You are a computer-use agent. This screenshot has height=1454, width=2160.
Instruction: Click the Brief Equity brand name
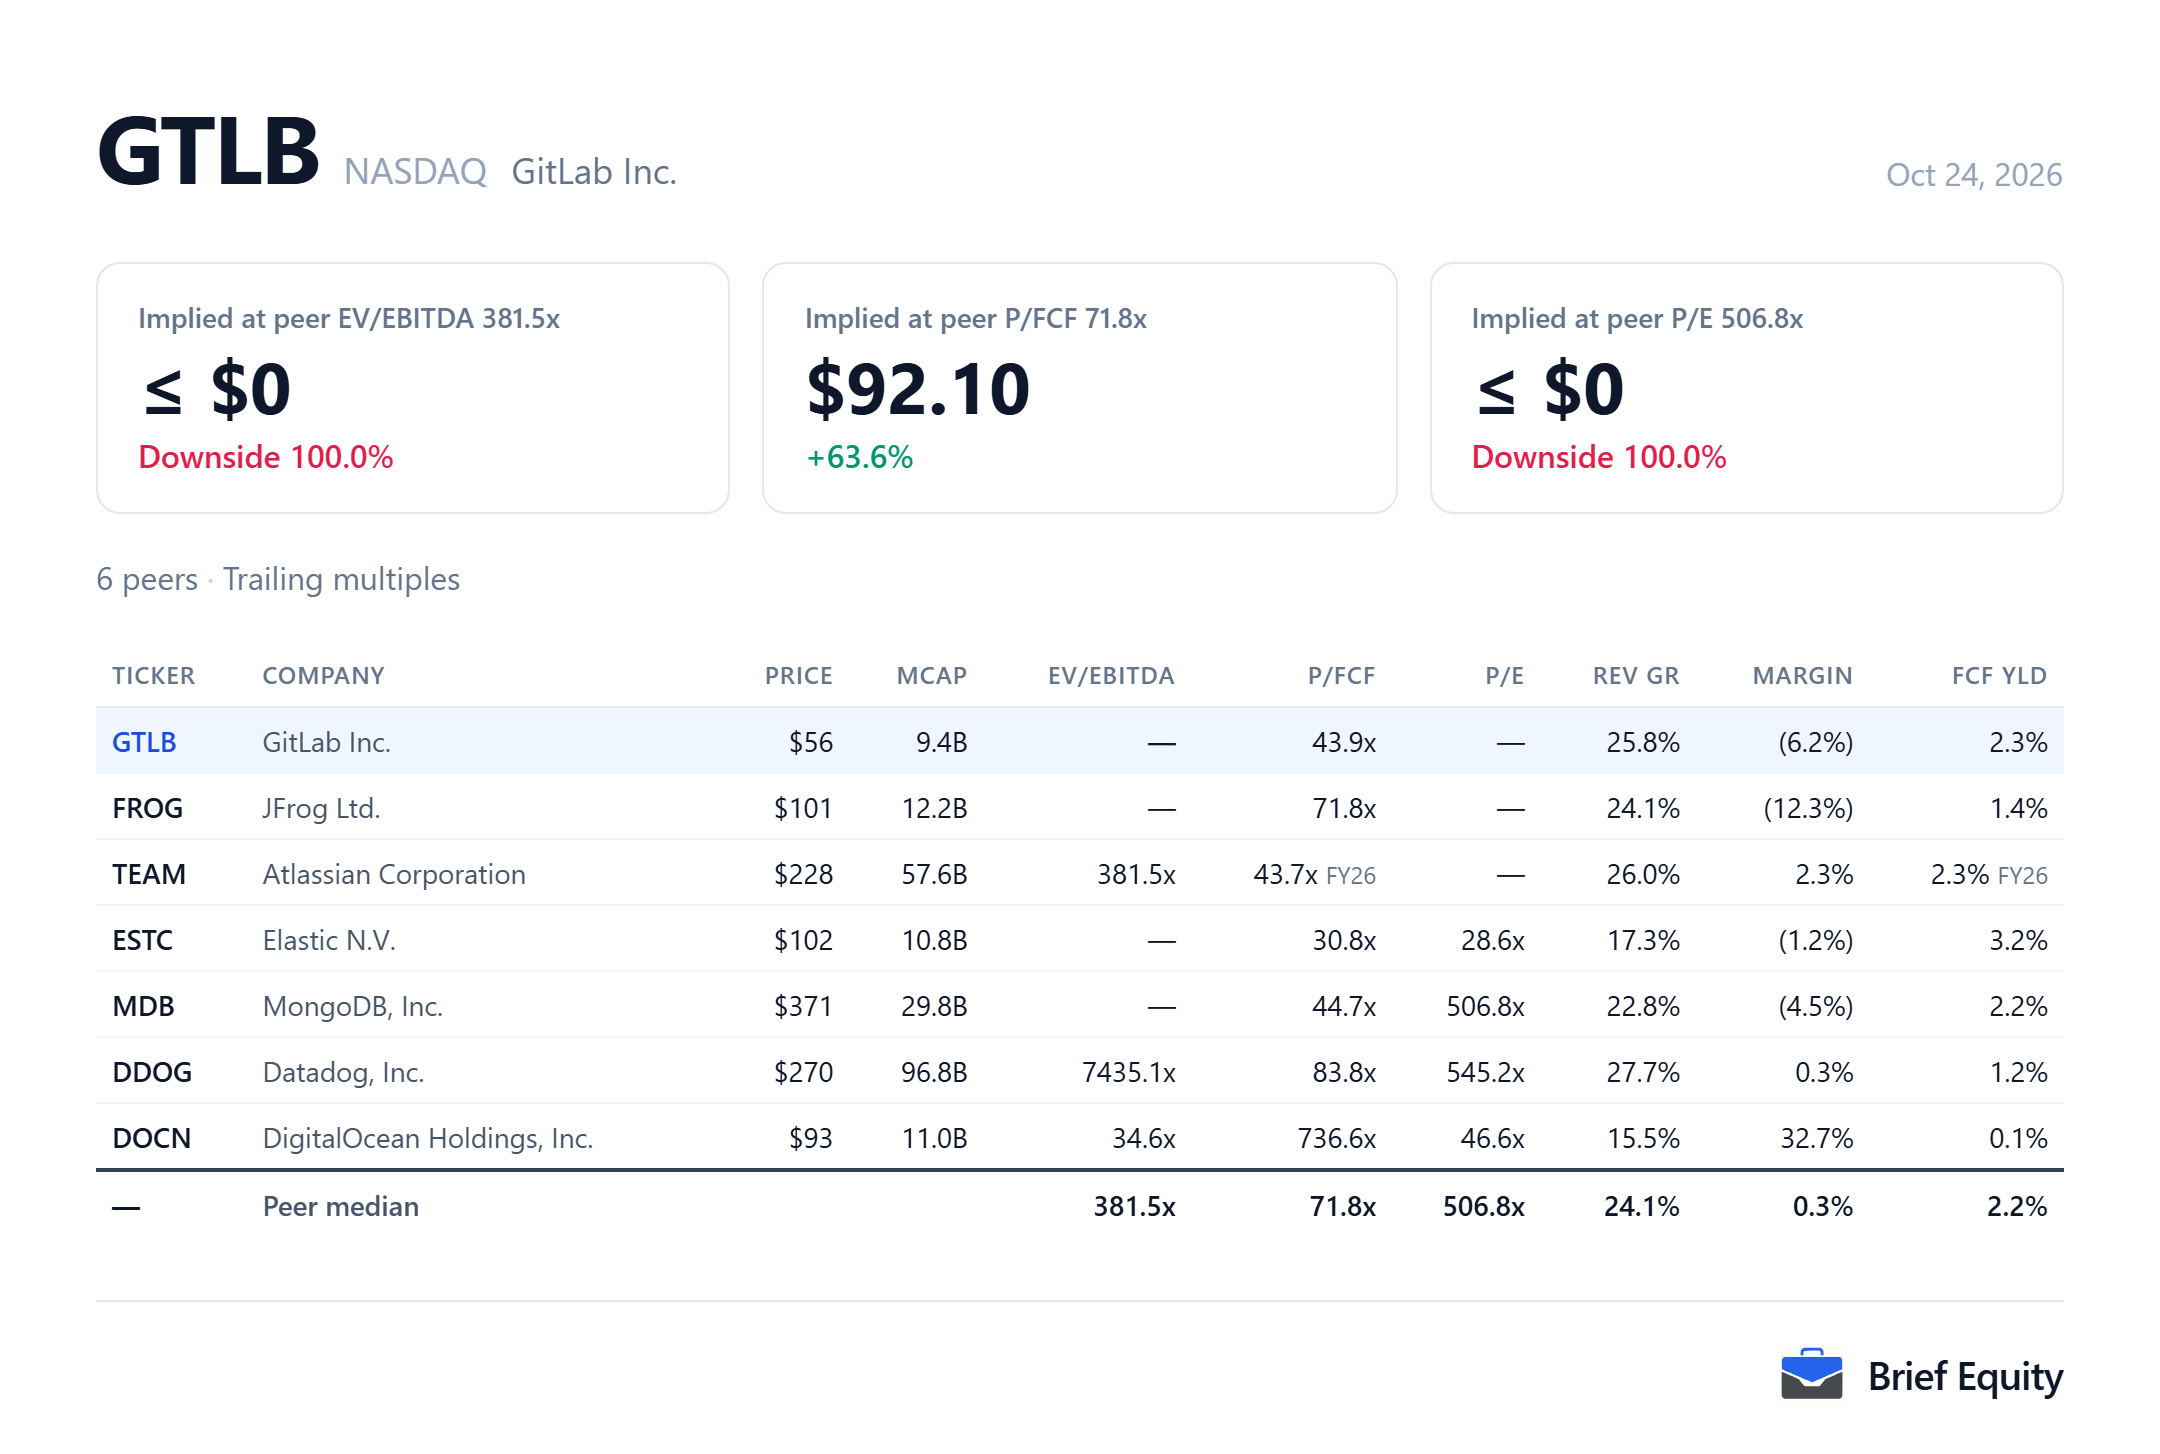[x=1965, y=1377]
